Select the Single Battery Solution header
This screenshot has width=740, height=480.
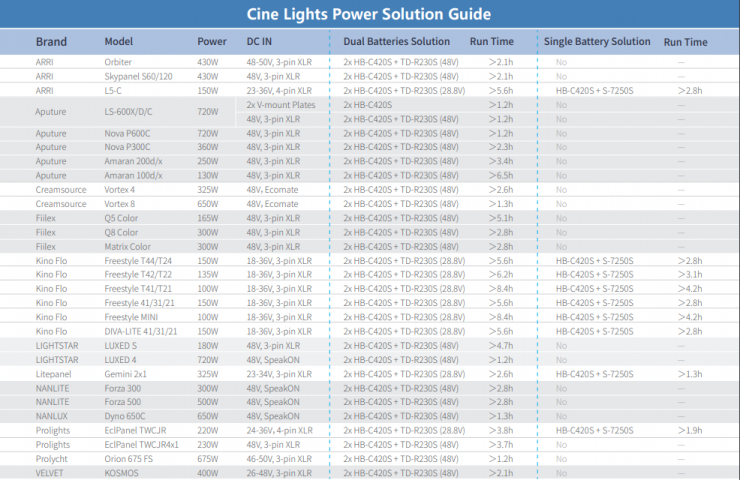coord(597,42)
